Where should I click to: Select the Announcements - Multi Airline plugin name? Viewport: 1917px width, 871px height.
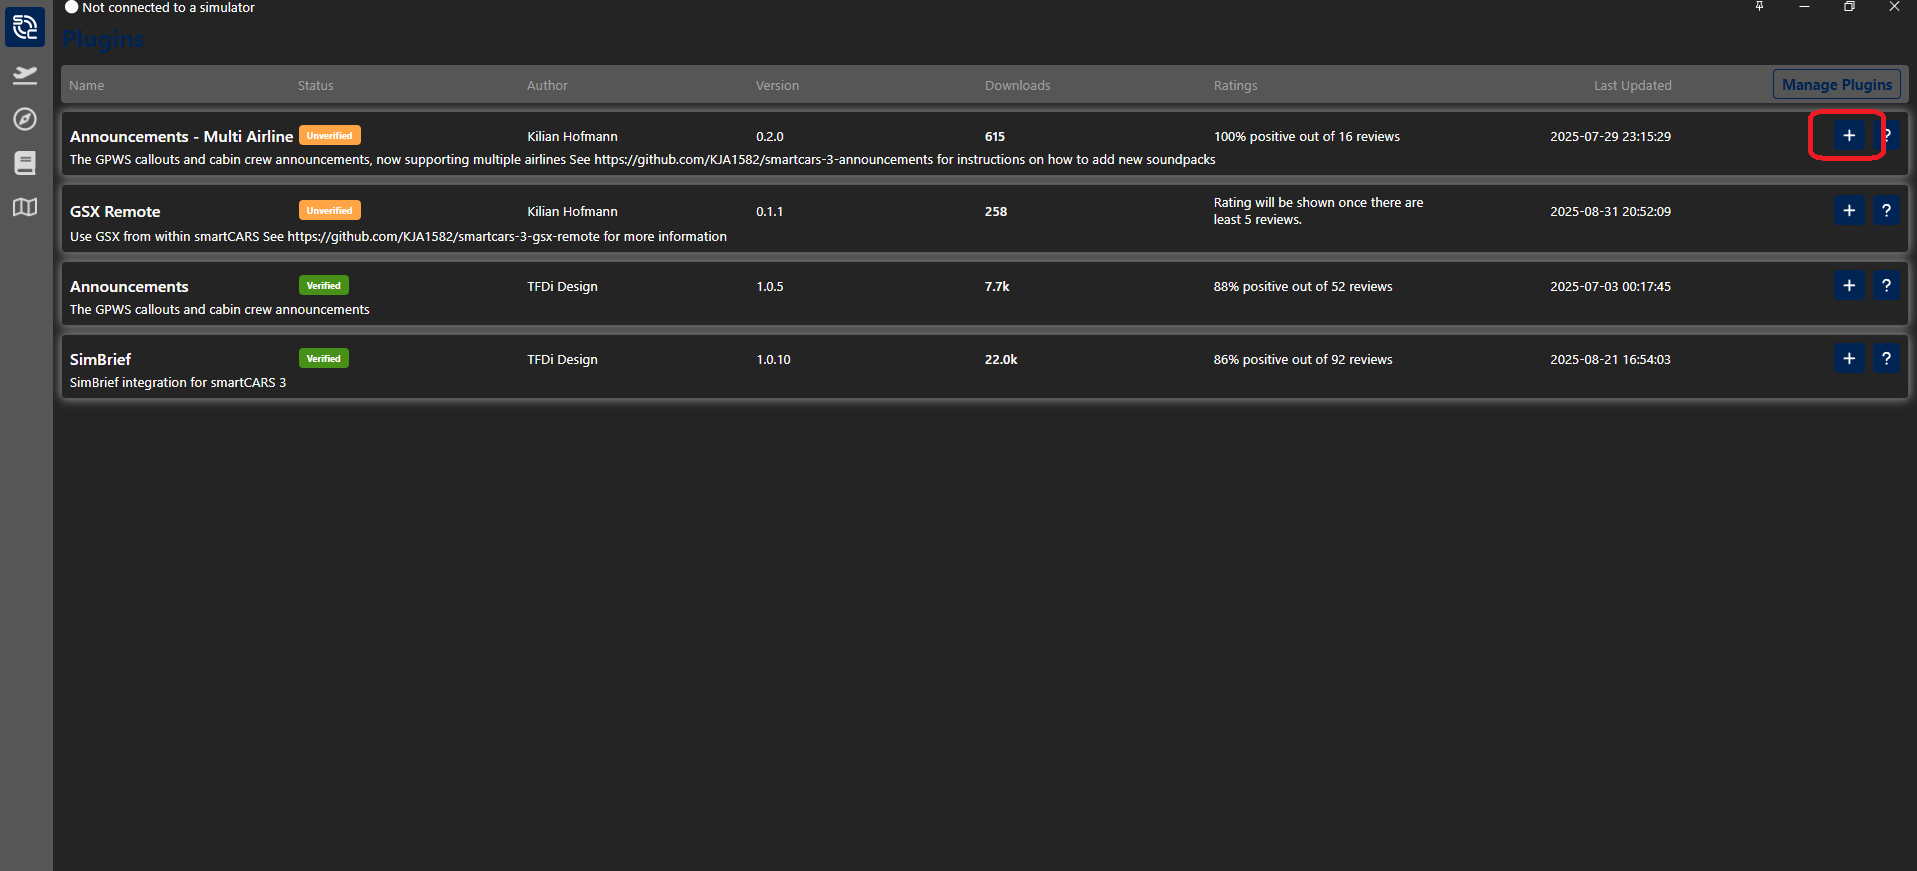pyautogui.click(x=181, y=137)
